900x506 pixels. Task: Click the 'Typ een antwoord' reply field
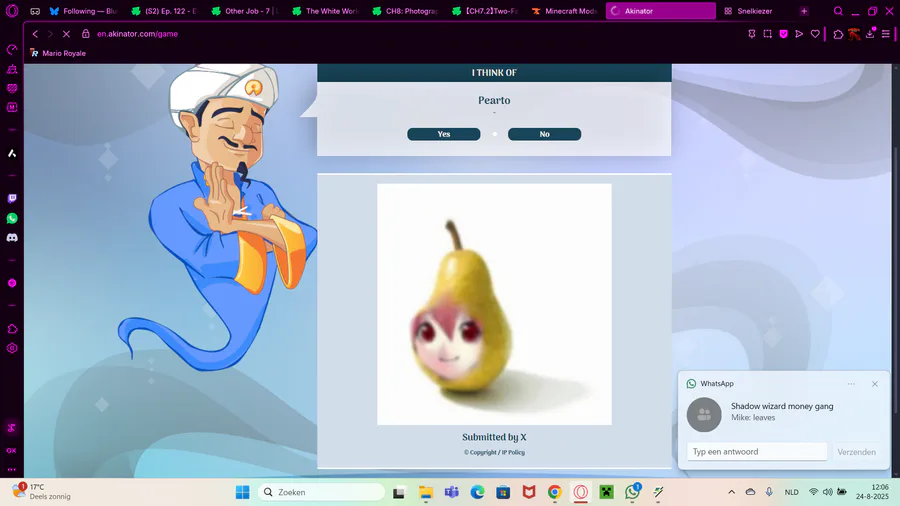[757, 451]
